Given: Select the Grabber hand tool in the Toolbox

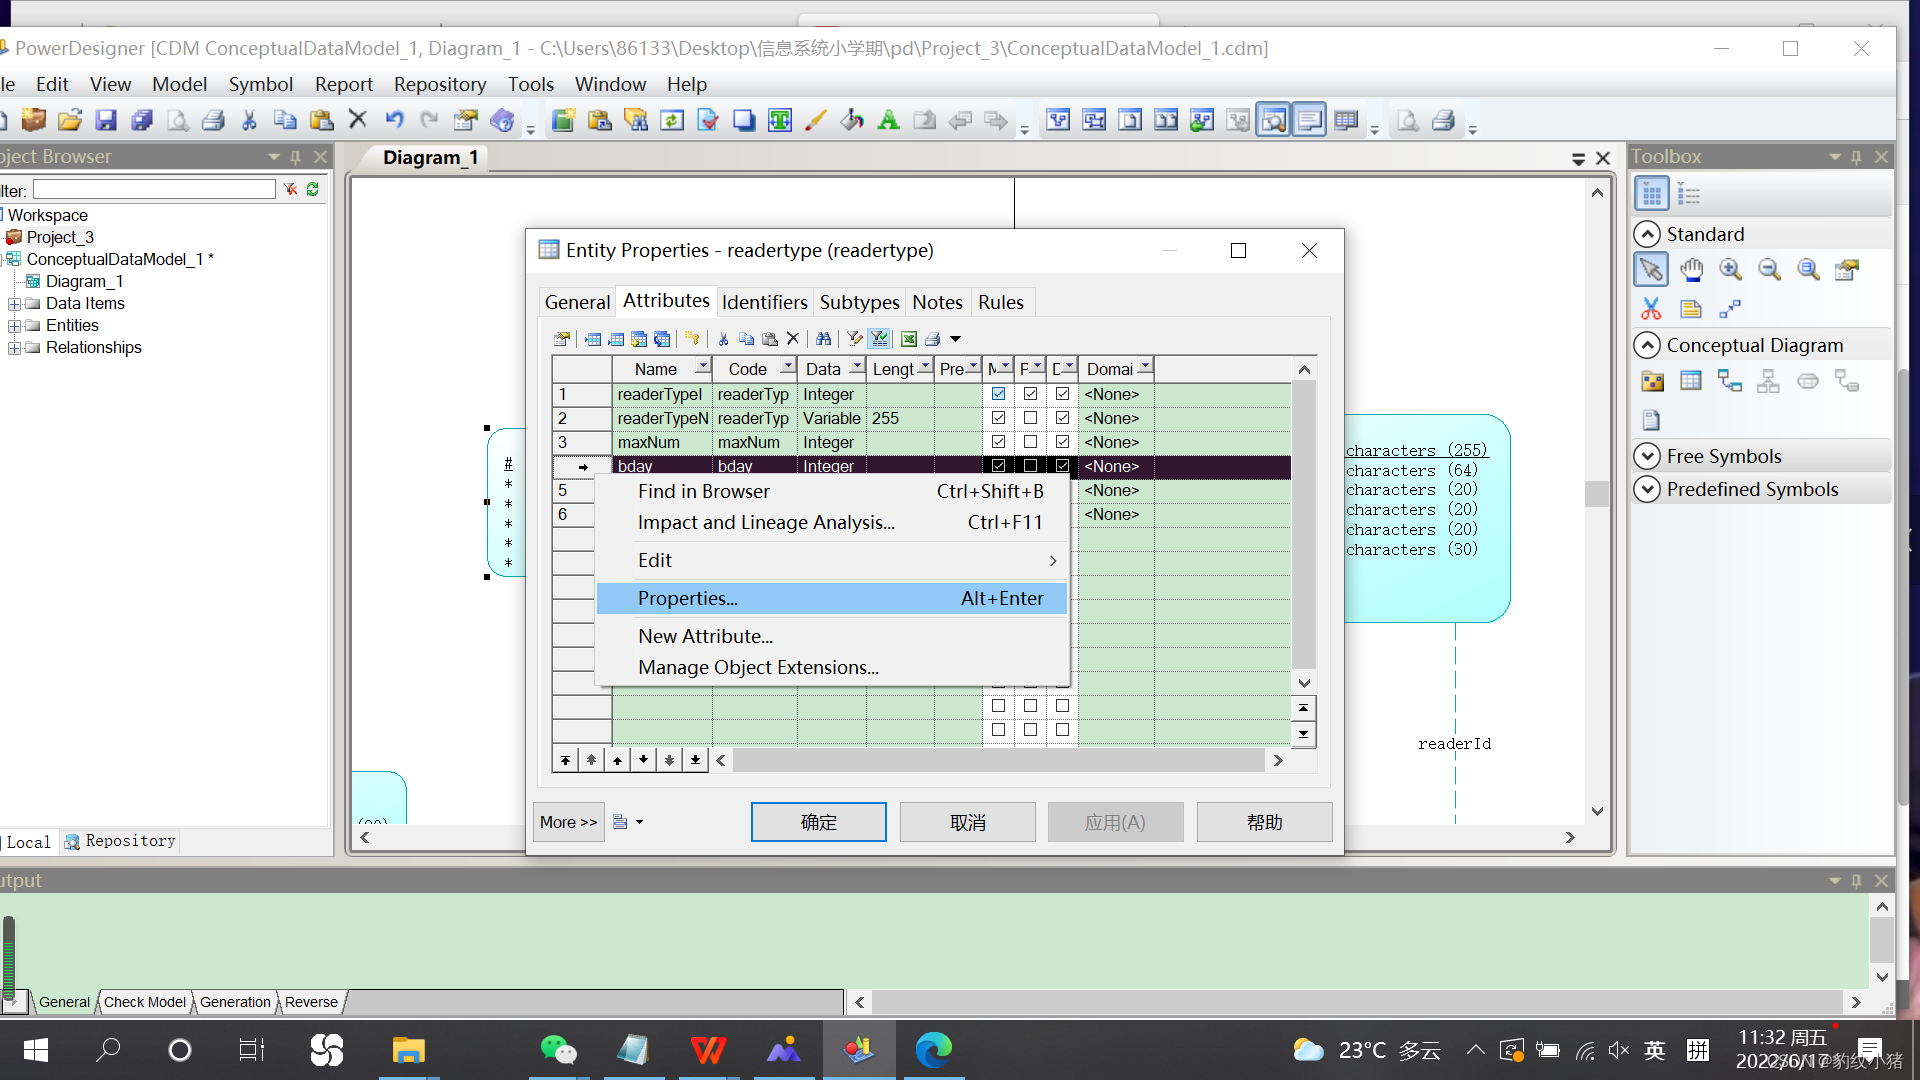Looking at the screenshot, I should (x=1691, y=270).
